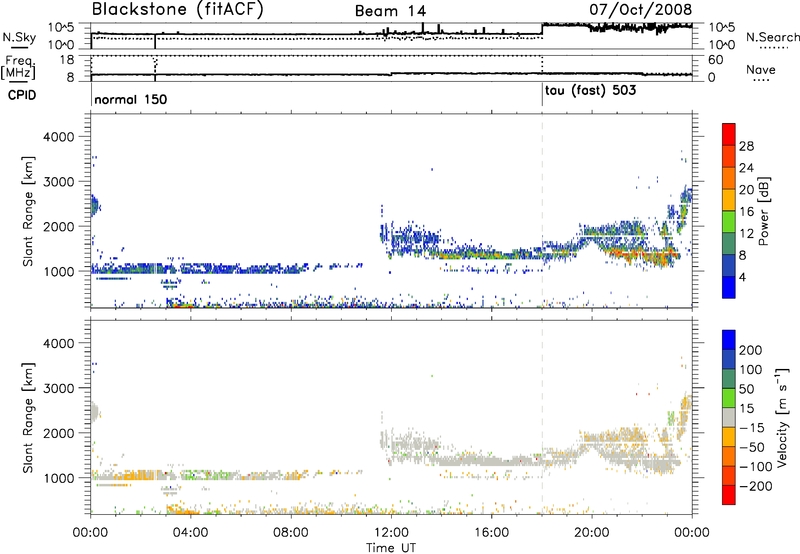Click the blue bottom segment of Power colorbar

pyautogui.click(x=729, y=287)
